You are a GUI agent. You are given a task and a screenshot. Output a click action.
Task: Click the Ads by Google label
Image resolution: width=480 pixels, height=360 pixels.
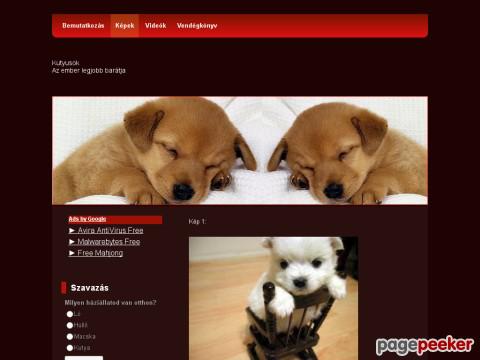point(87,219)
